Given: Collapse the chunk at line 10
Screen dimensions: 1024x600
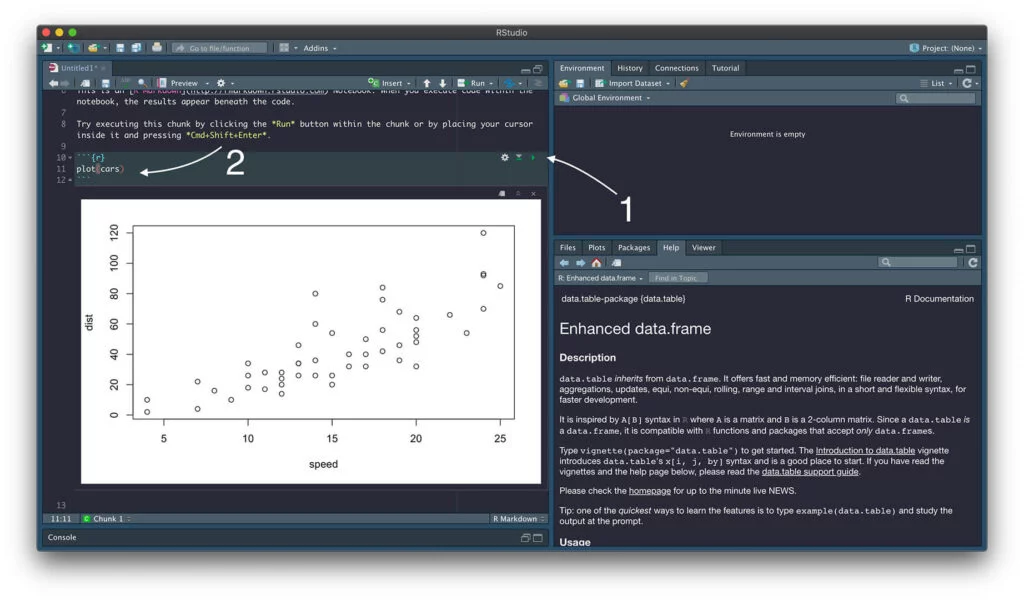Looking at the screenshot, I should tap(70, 157).
